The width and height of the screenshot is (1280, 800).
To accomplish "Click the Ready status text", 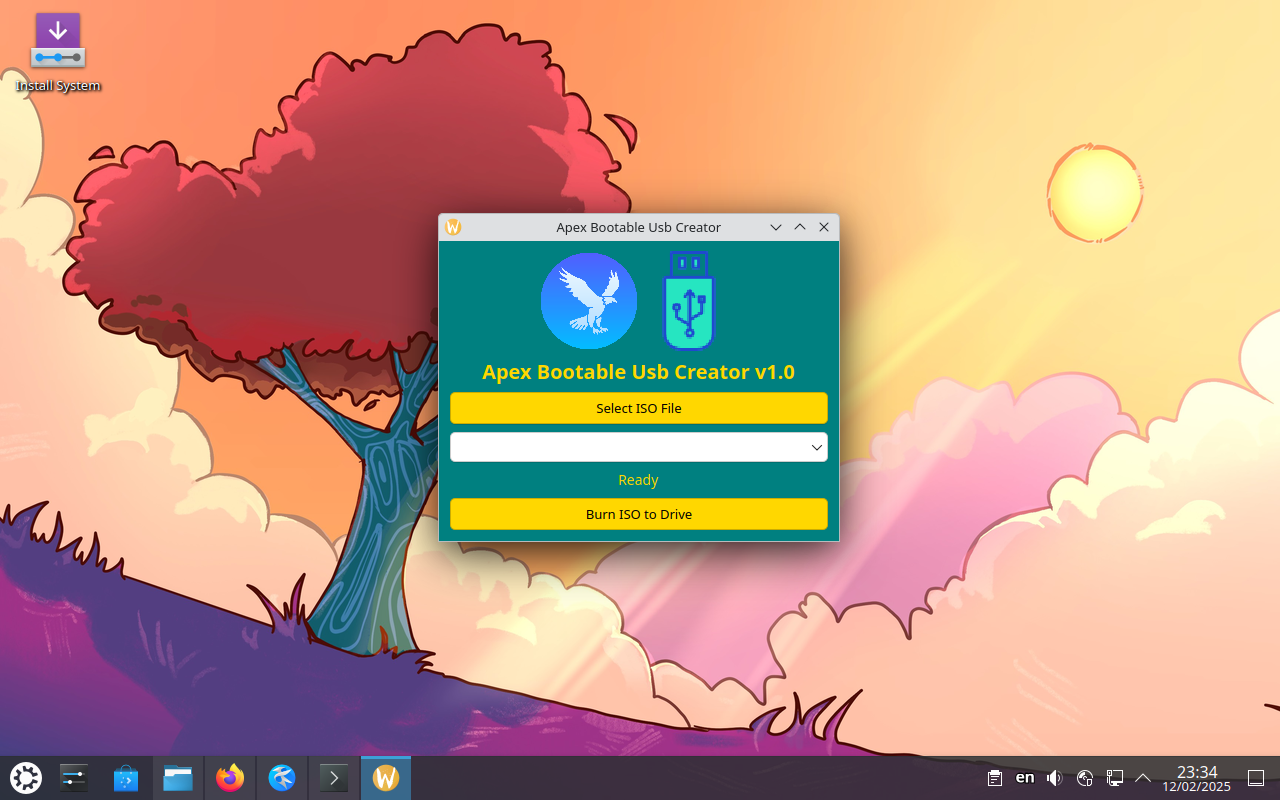I will [638, 480].
